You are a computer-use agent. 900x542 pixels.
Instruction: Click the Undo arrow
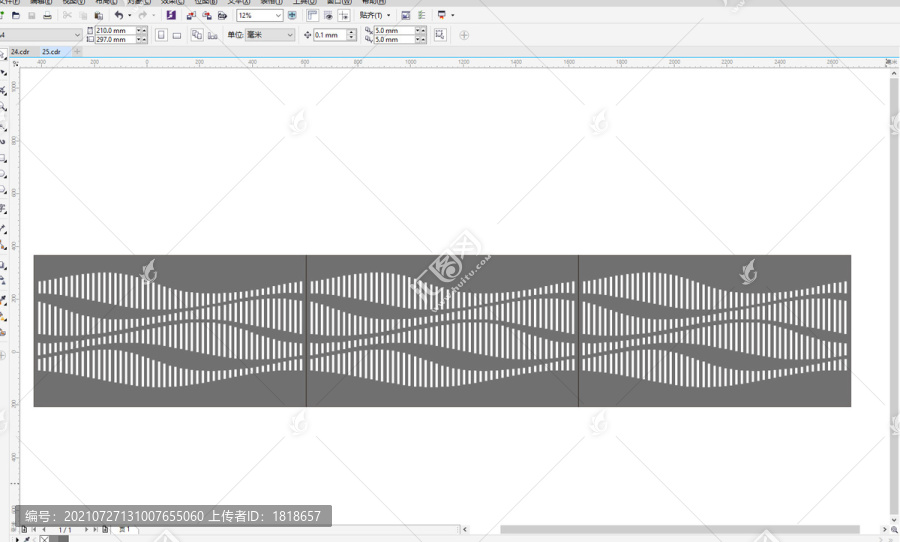coord(119,16)
